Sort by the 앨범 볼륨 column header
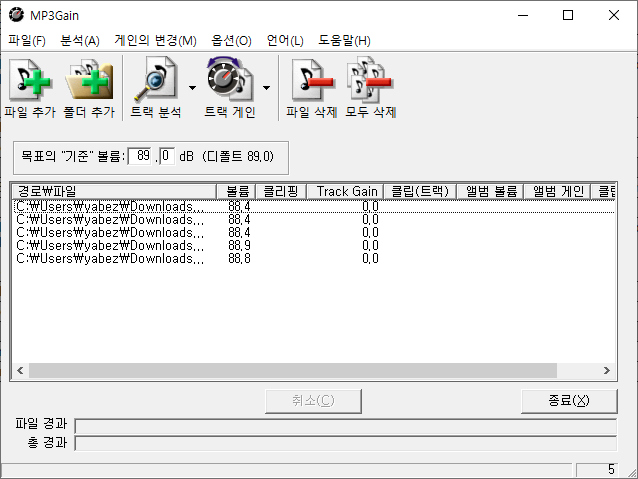Viewport: 638px width, 479px height. (490, 191)
